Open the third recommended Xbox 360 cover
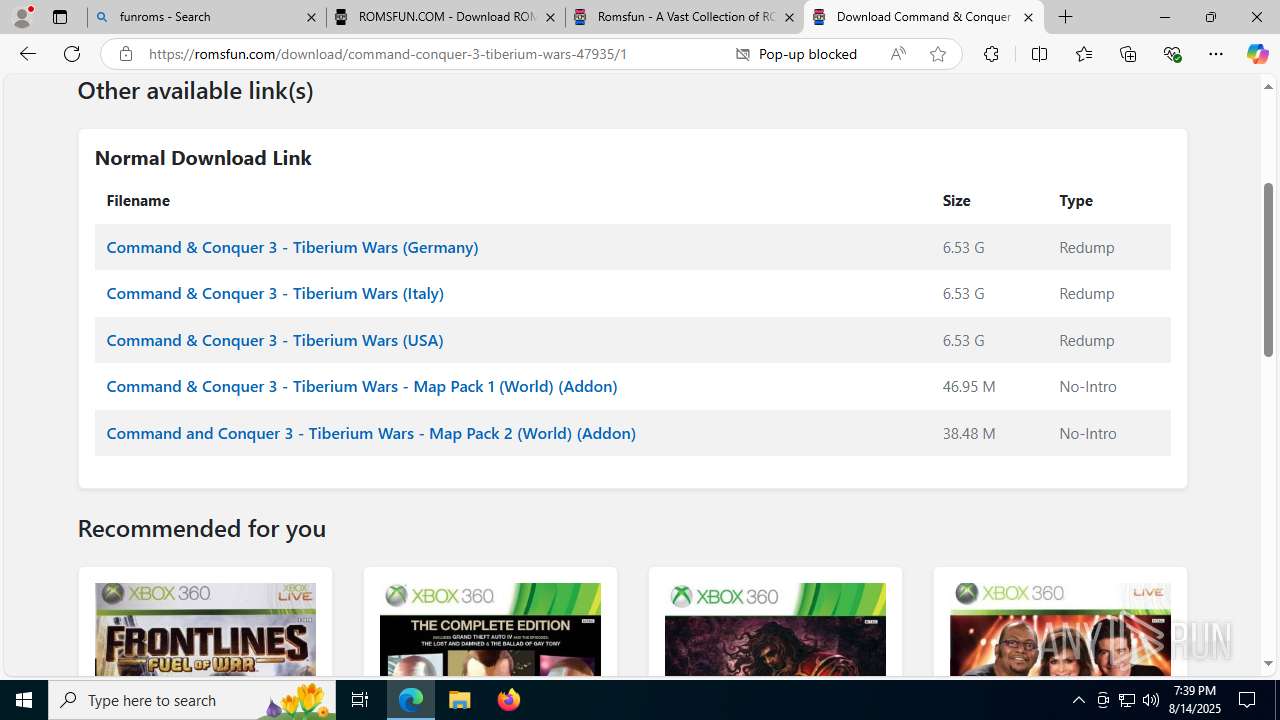 pos(775,629)
